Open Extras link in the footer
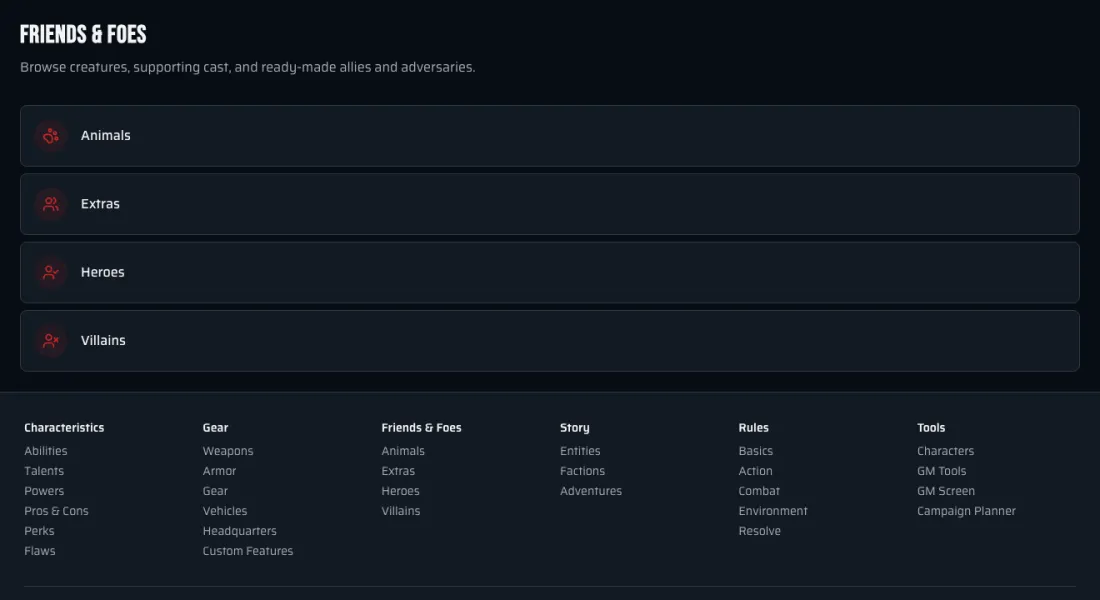 click(x=398, y=471)
